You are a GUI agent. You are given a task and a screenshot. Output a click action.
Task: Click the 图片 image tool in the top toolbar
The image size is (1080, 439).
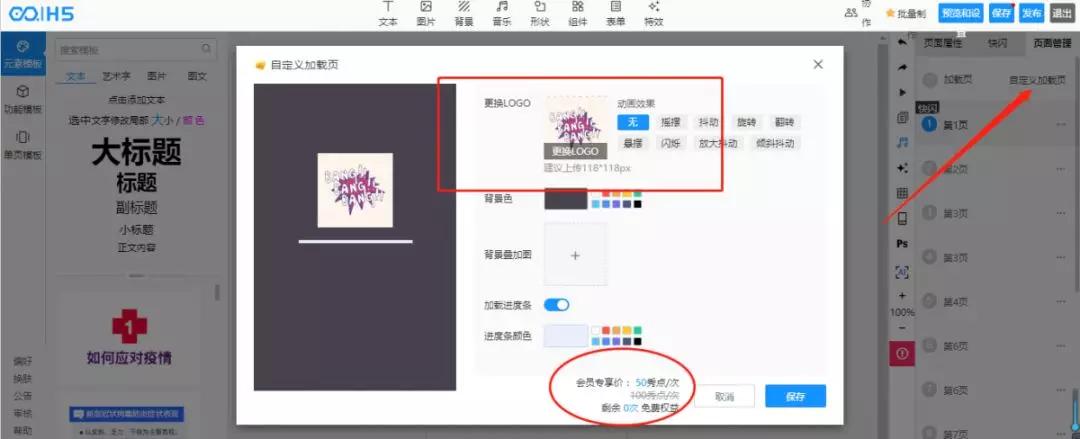click(426, 14)
